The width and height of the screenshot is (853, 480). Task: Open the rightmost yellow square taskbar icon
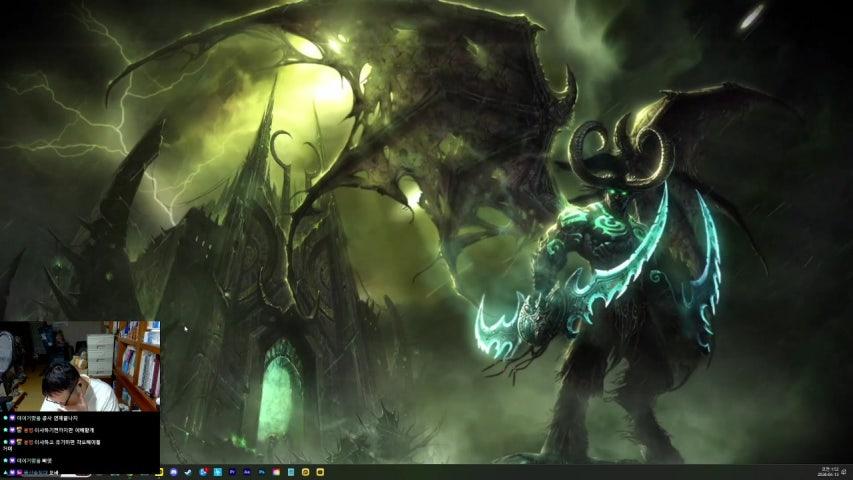point(320,471)
